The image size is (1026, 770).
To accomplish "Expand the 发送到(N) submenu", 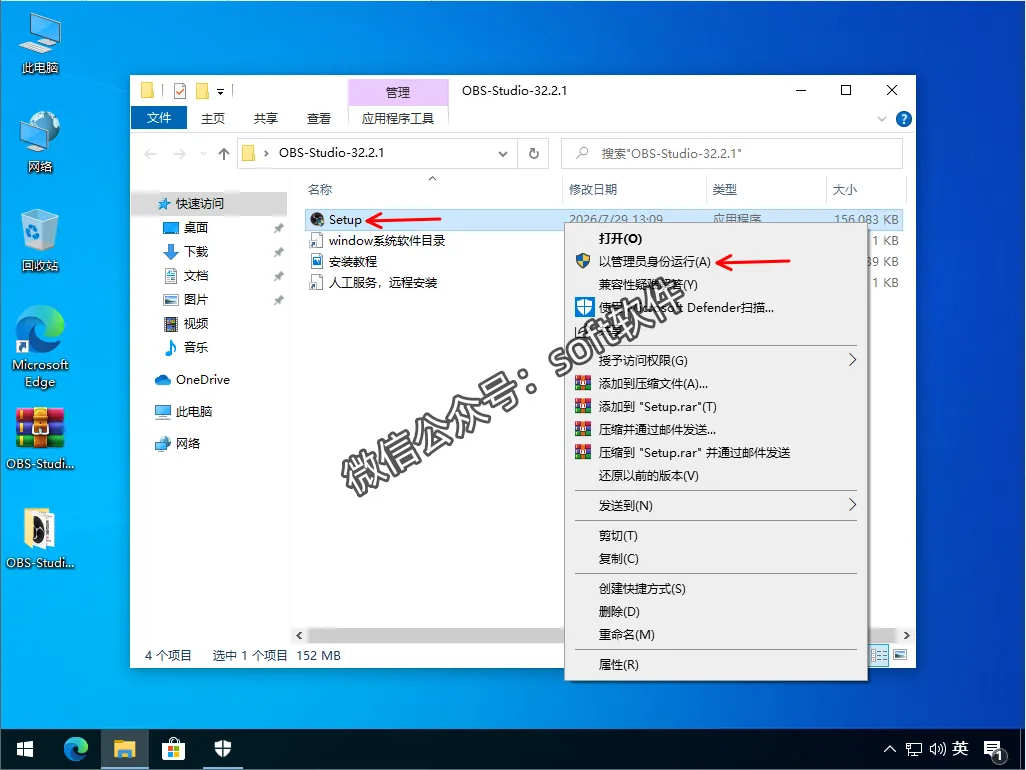I will (x=716, y=506).
